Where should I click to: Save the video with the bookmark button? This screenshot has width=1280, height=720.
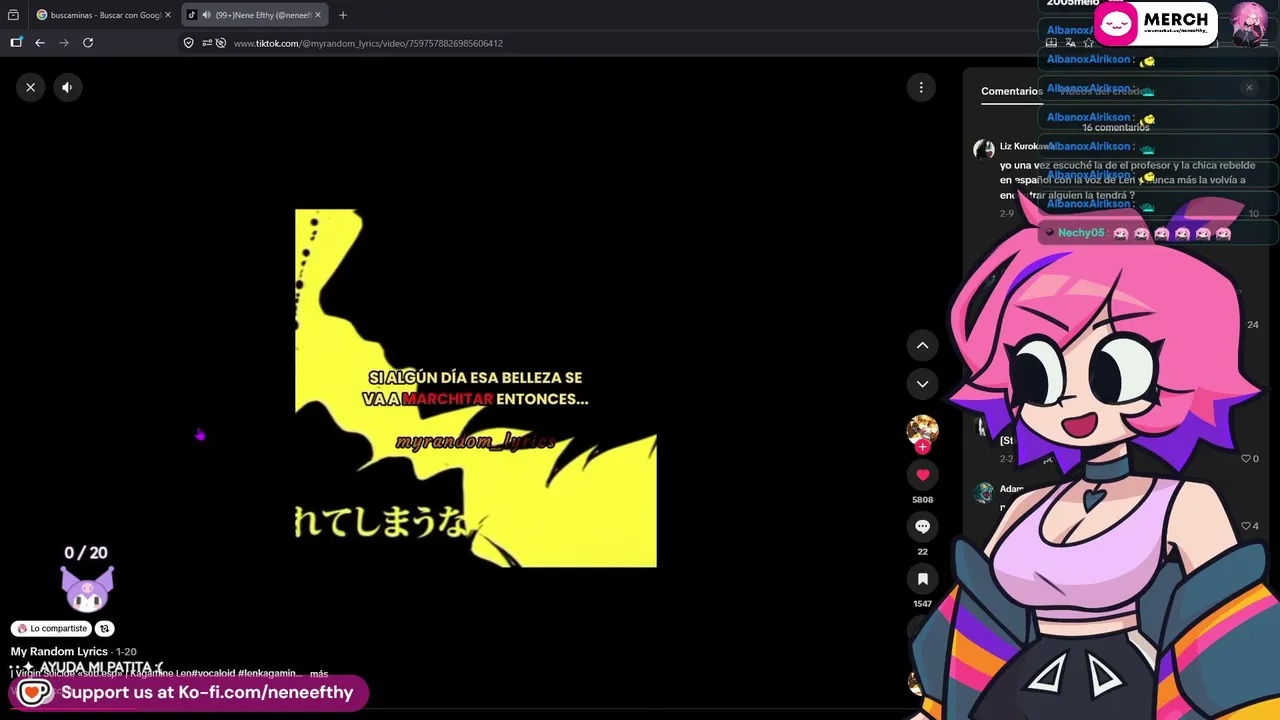[x=922, y=579]
